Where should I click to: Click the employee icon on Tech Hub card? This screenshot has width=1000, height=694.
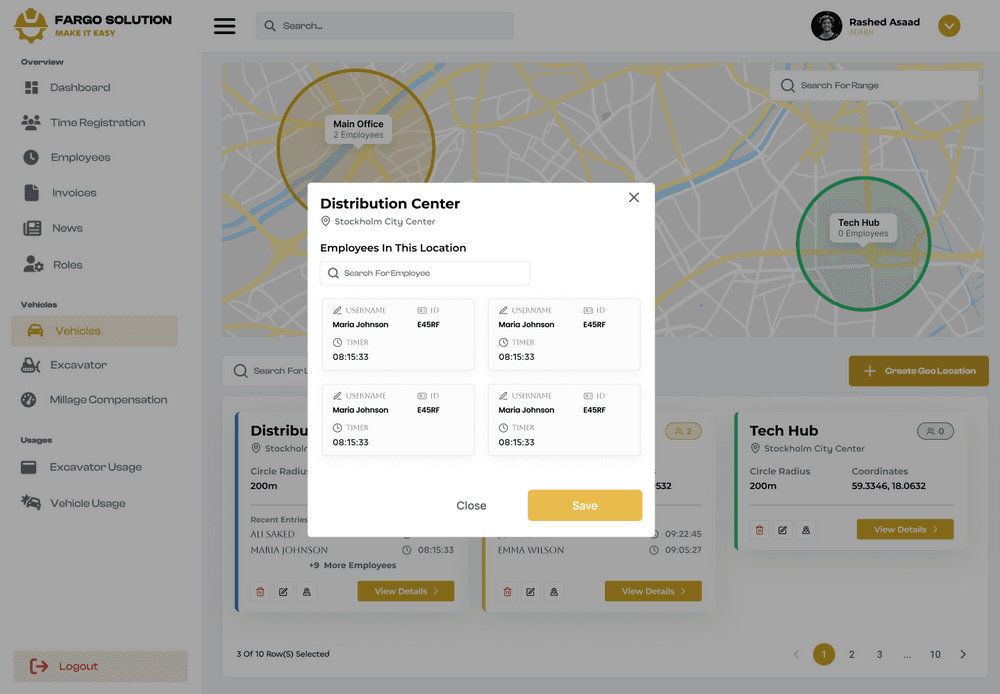click(806, 530)
